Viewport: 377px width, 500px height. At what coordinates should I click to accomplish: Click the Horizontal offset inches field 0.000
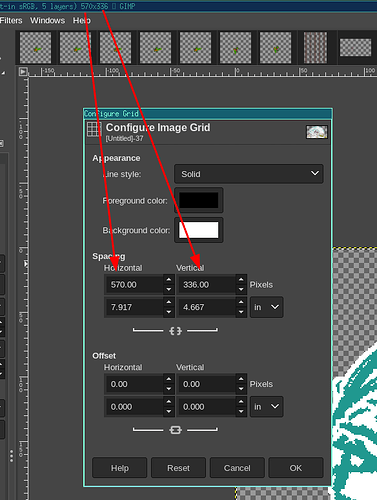tap(134, 407)
